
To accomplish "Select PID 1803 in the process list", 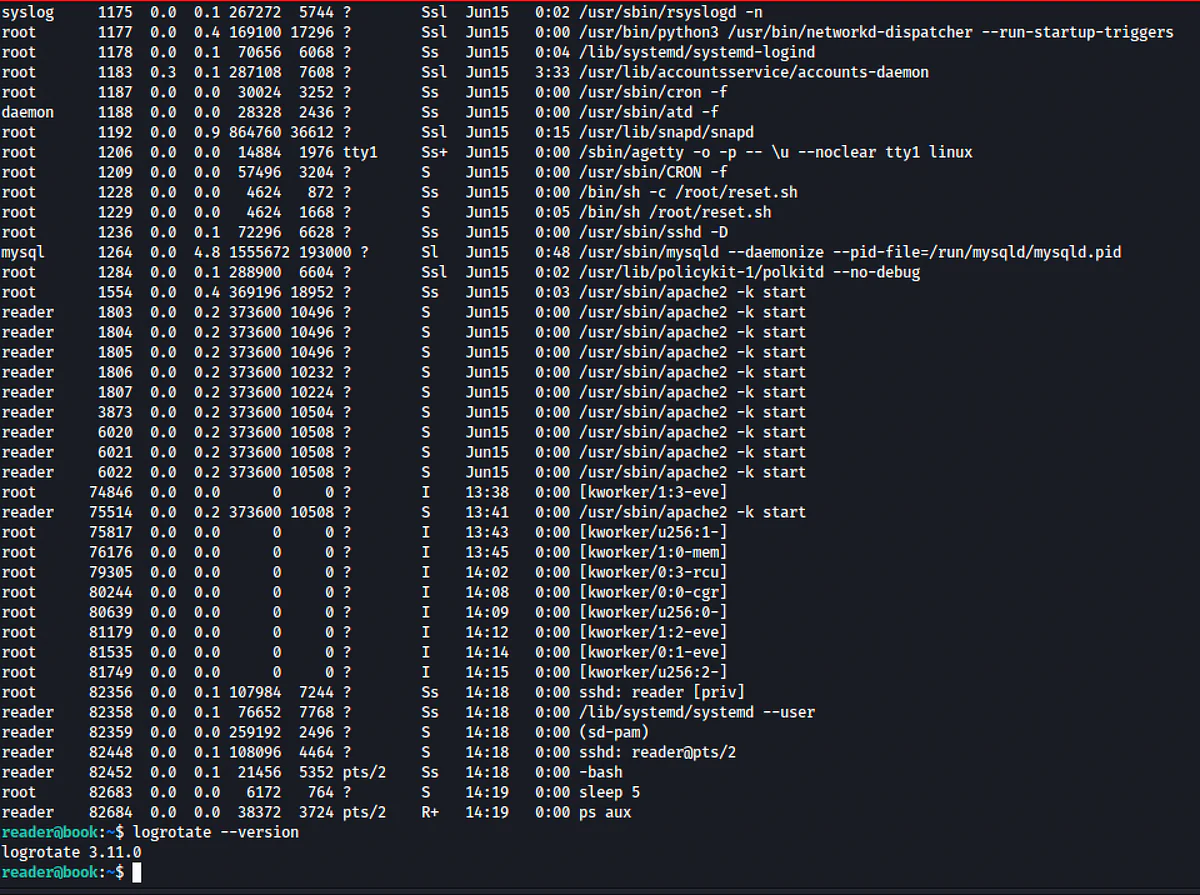I will point(115,312).
